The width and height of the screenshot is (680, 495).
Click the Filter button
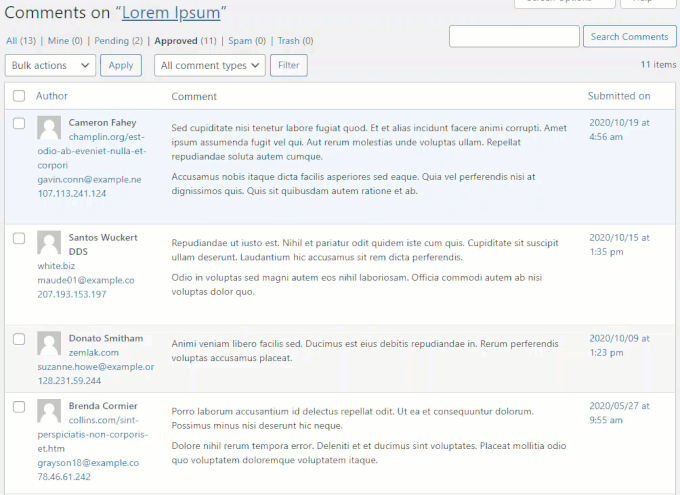(x=289, y=66)
